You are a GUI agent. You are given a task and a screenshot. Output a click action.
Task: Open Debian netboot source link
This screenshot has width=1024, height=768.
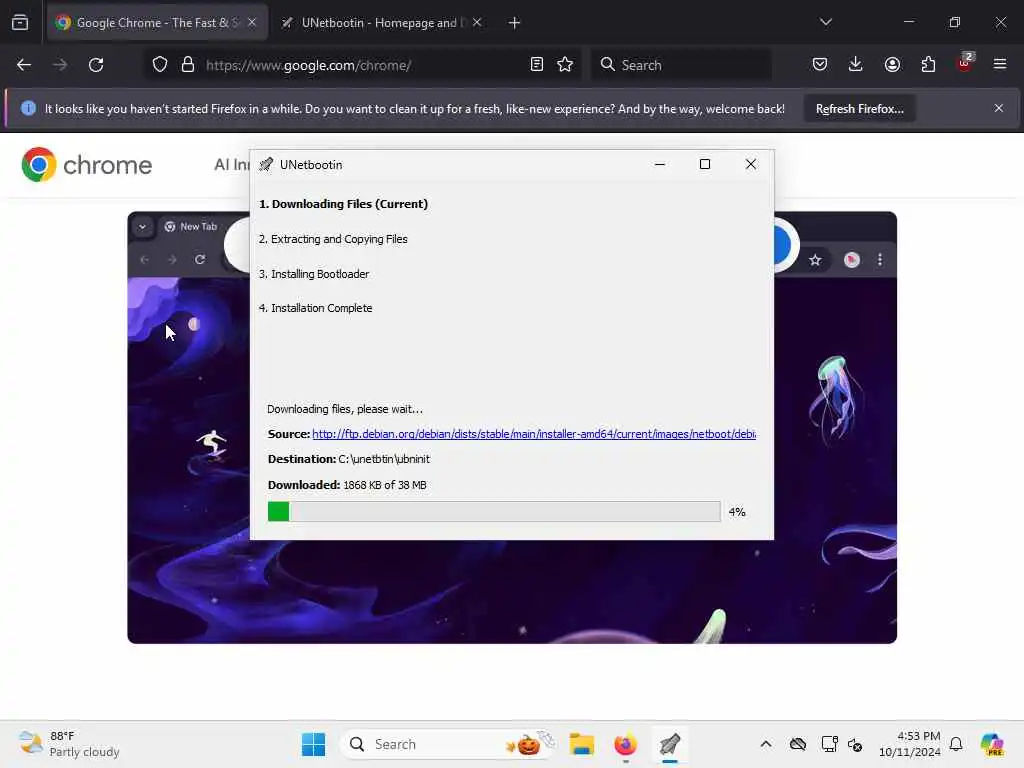[534, 434]
